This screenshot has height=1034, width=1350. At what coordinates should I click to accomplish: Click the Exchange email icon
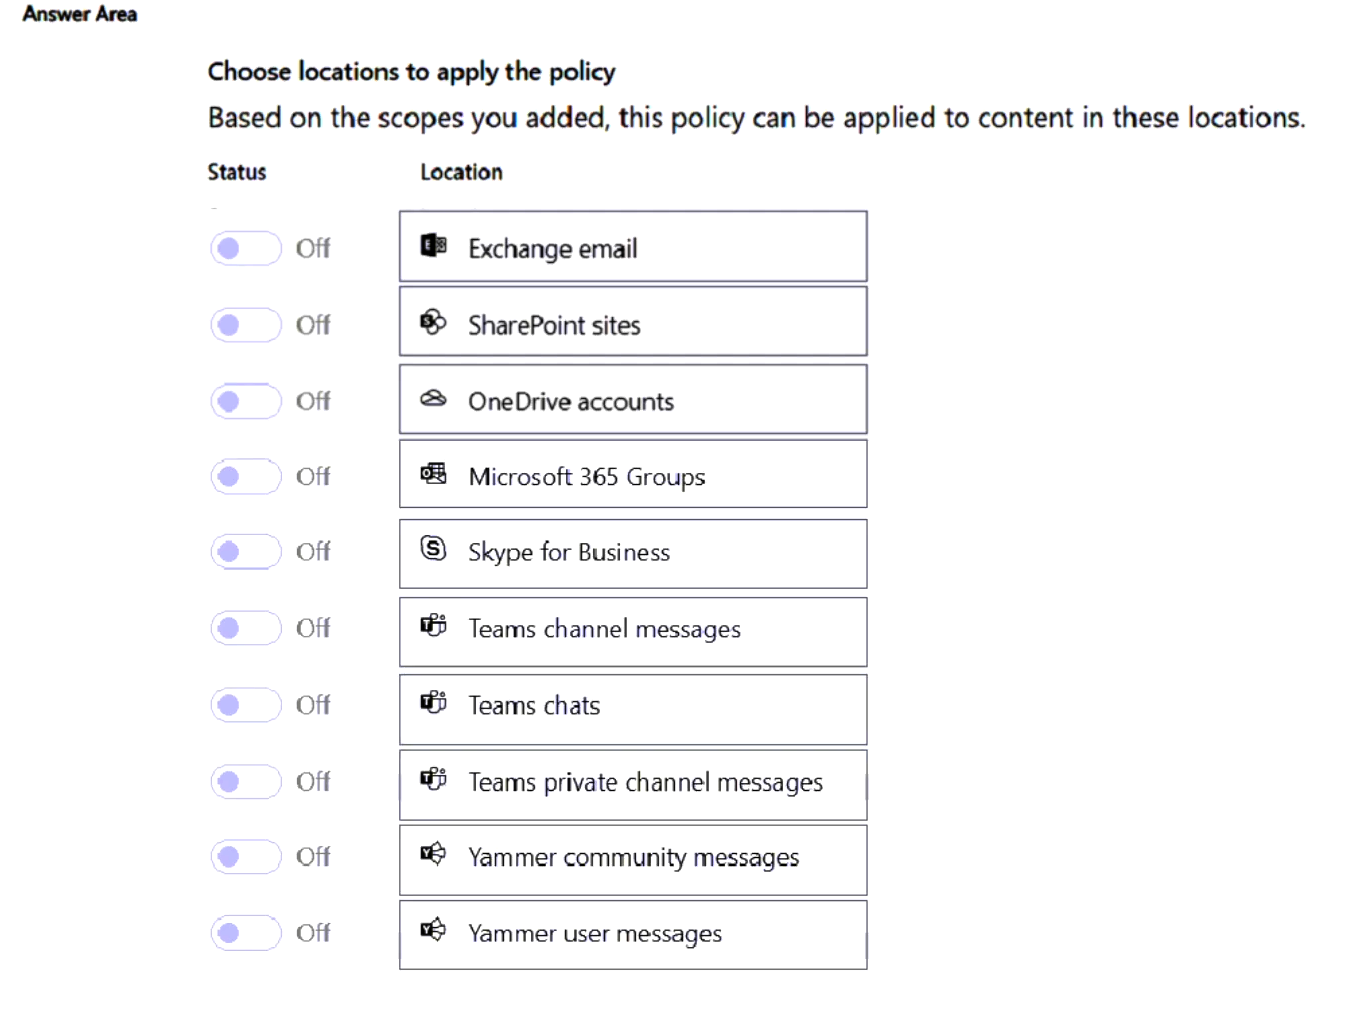433,245
